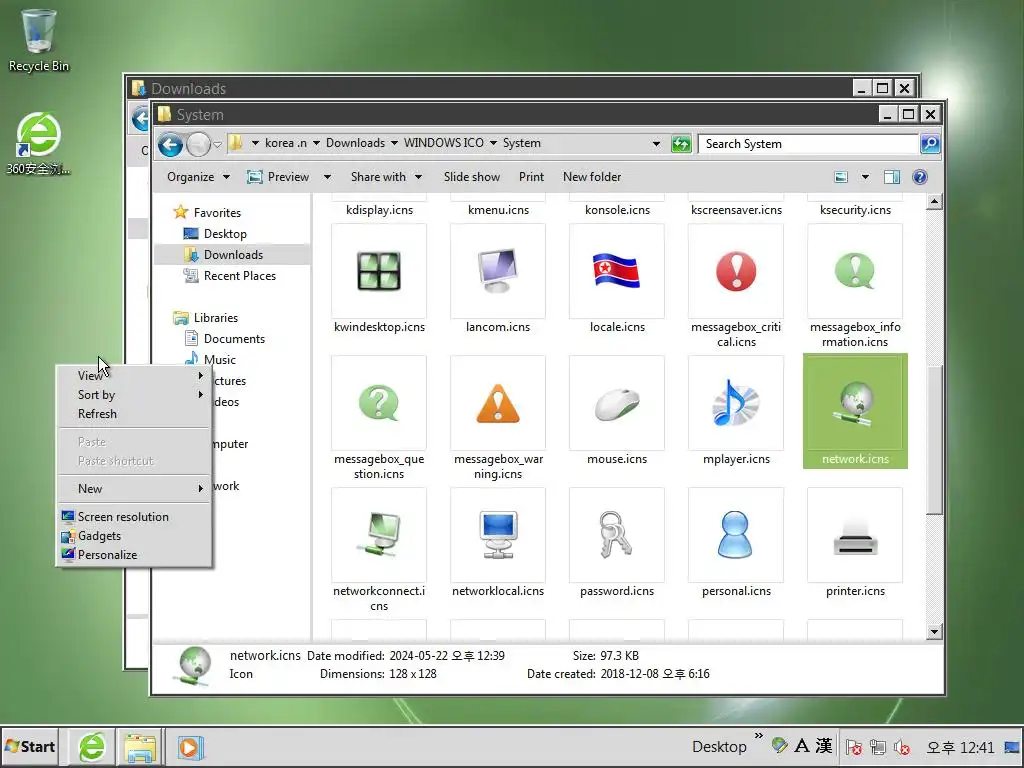Select the lancom.icns monitor icon
1024x768 pixels.
(x=498, y=271)
